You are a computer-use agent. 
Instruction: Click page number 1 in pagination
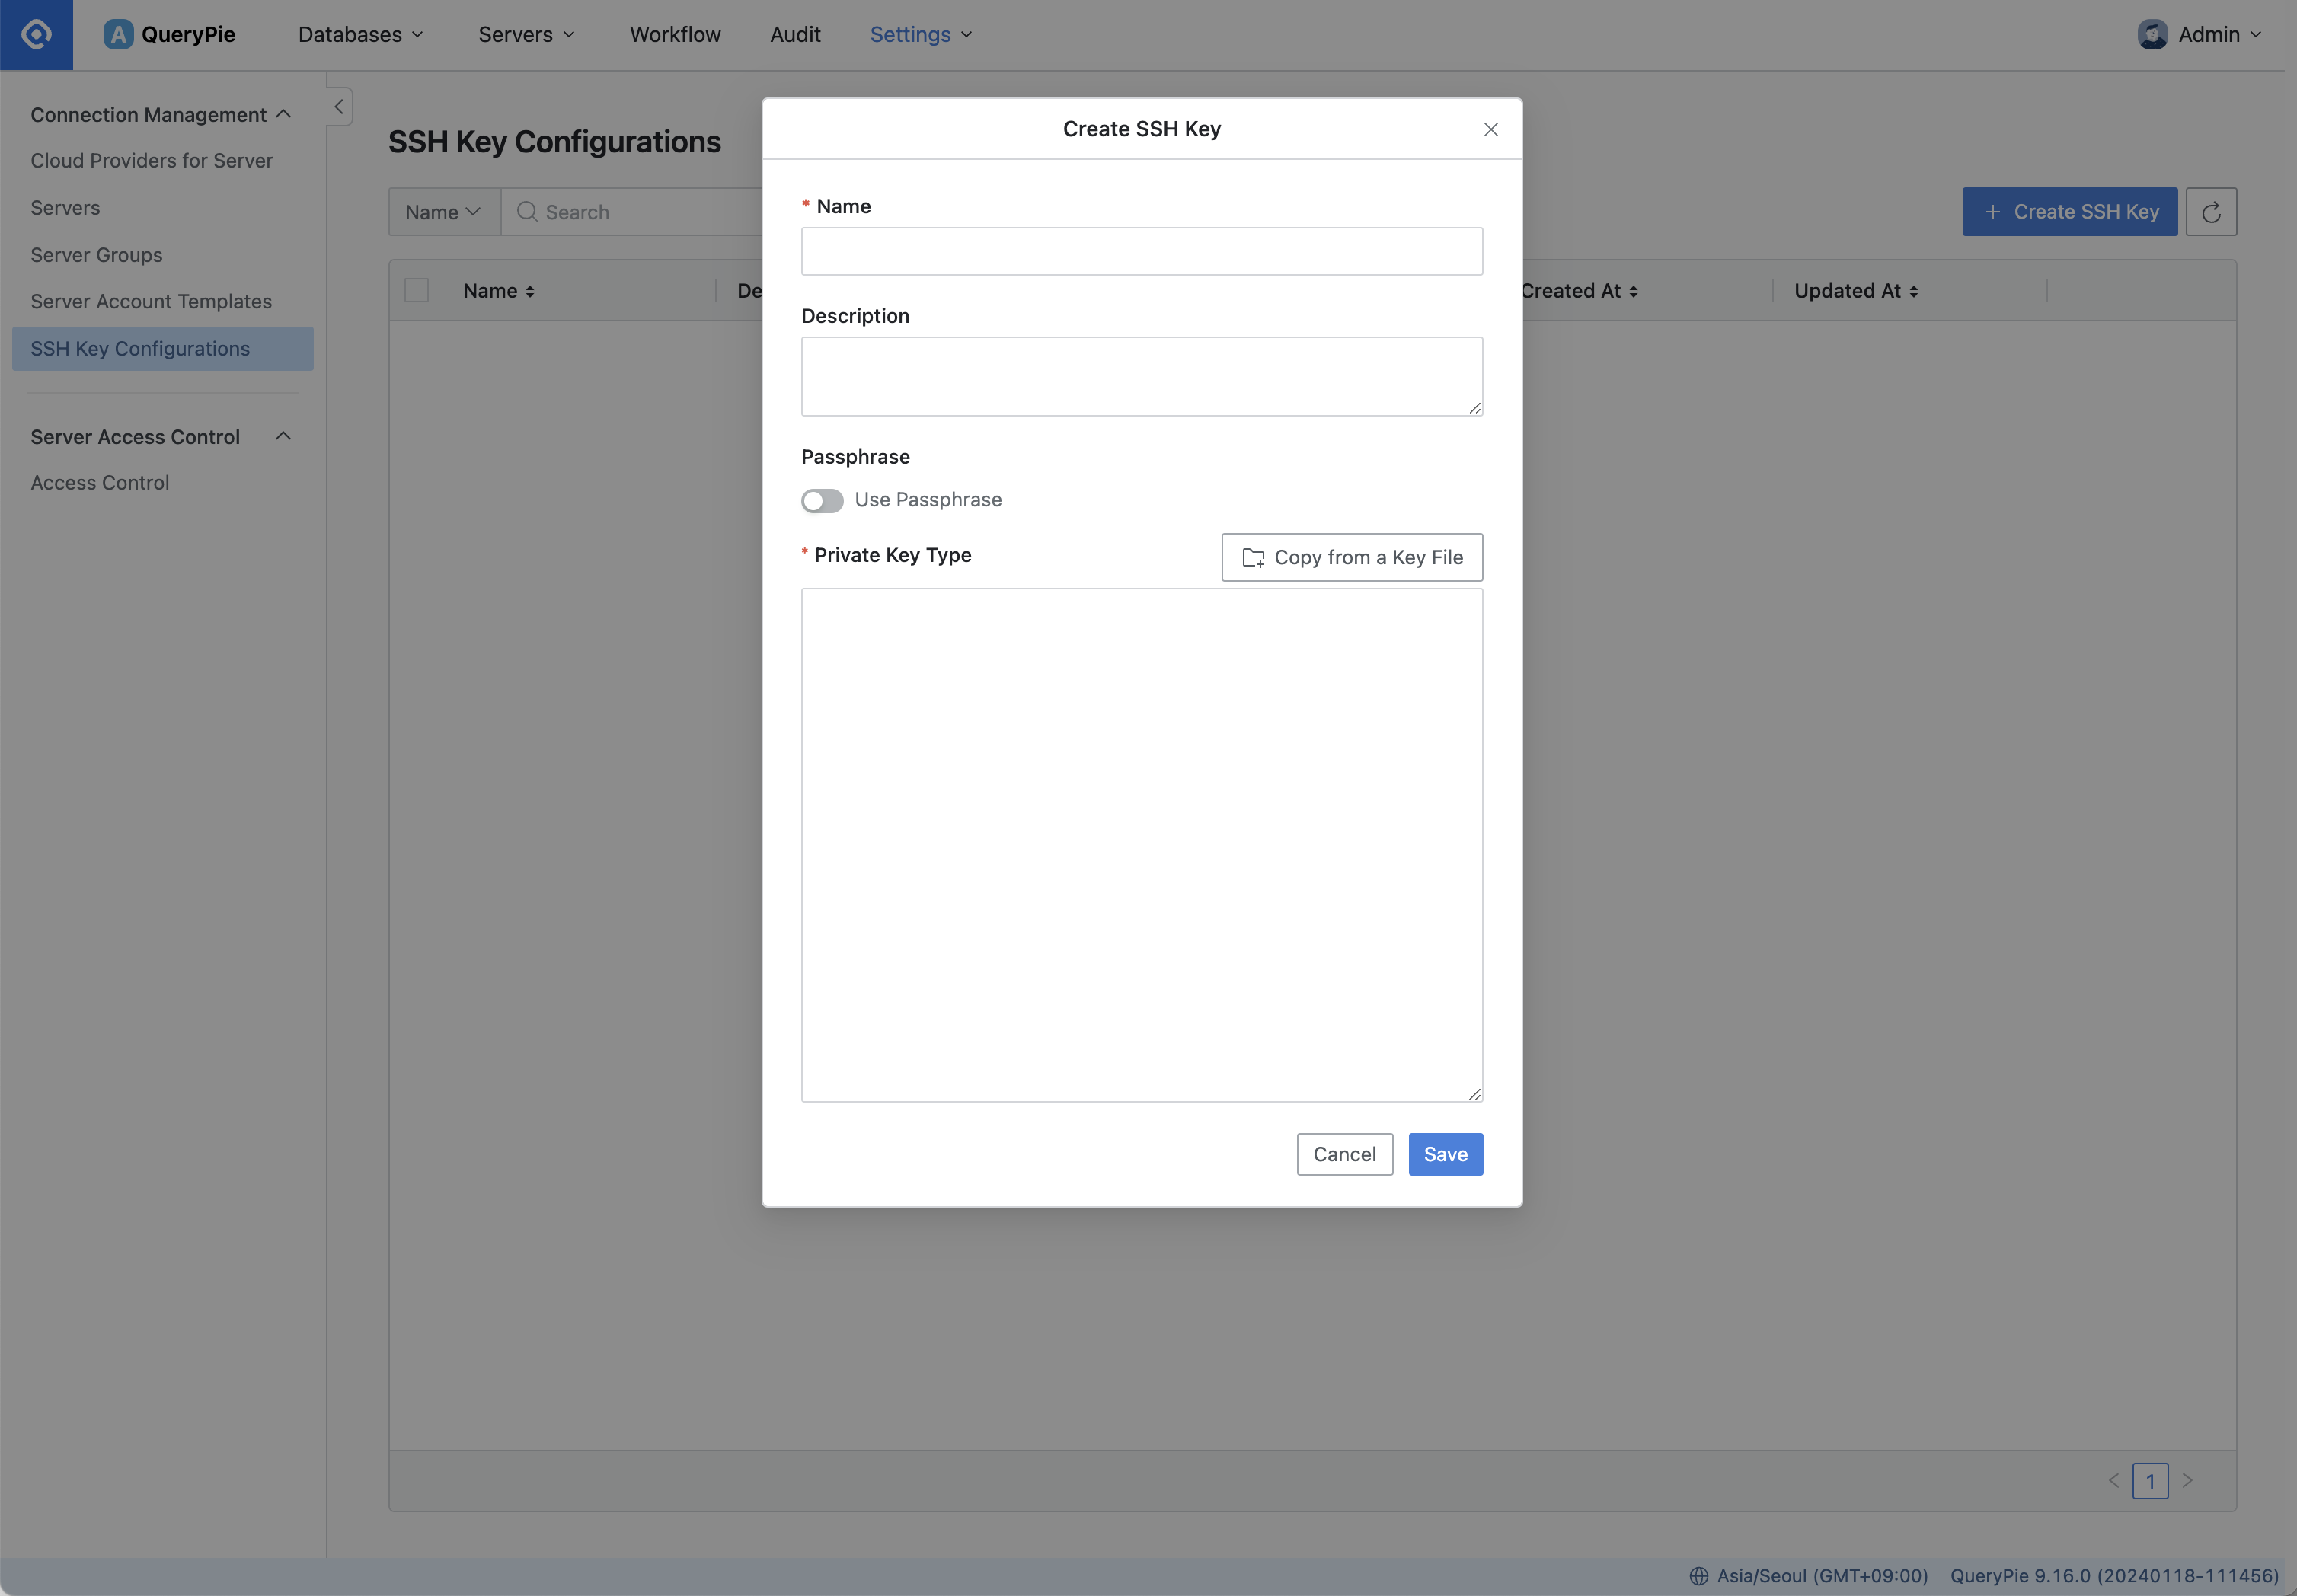point(2150,1481)
